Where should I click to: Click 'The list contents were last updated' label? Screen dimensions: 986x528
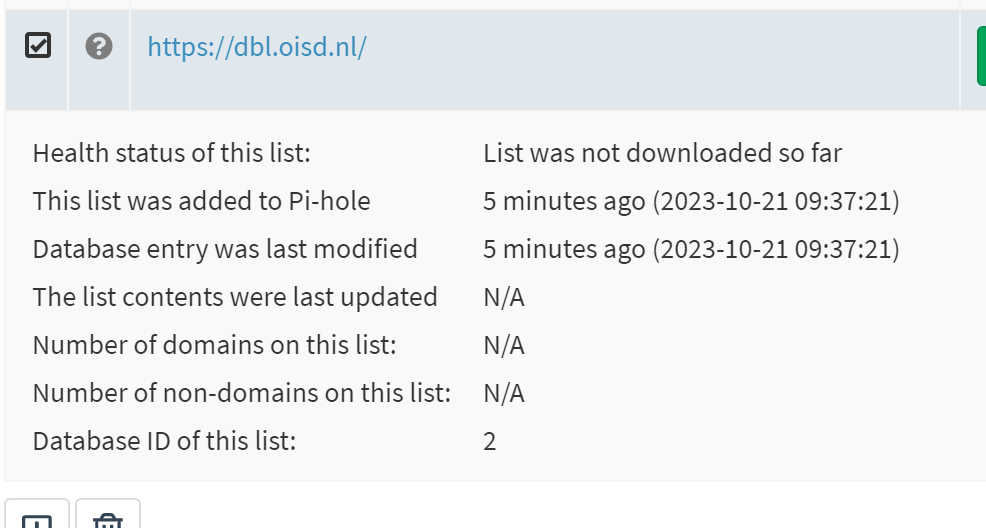coord(235,298)
